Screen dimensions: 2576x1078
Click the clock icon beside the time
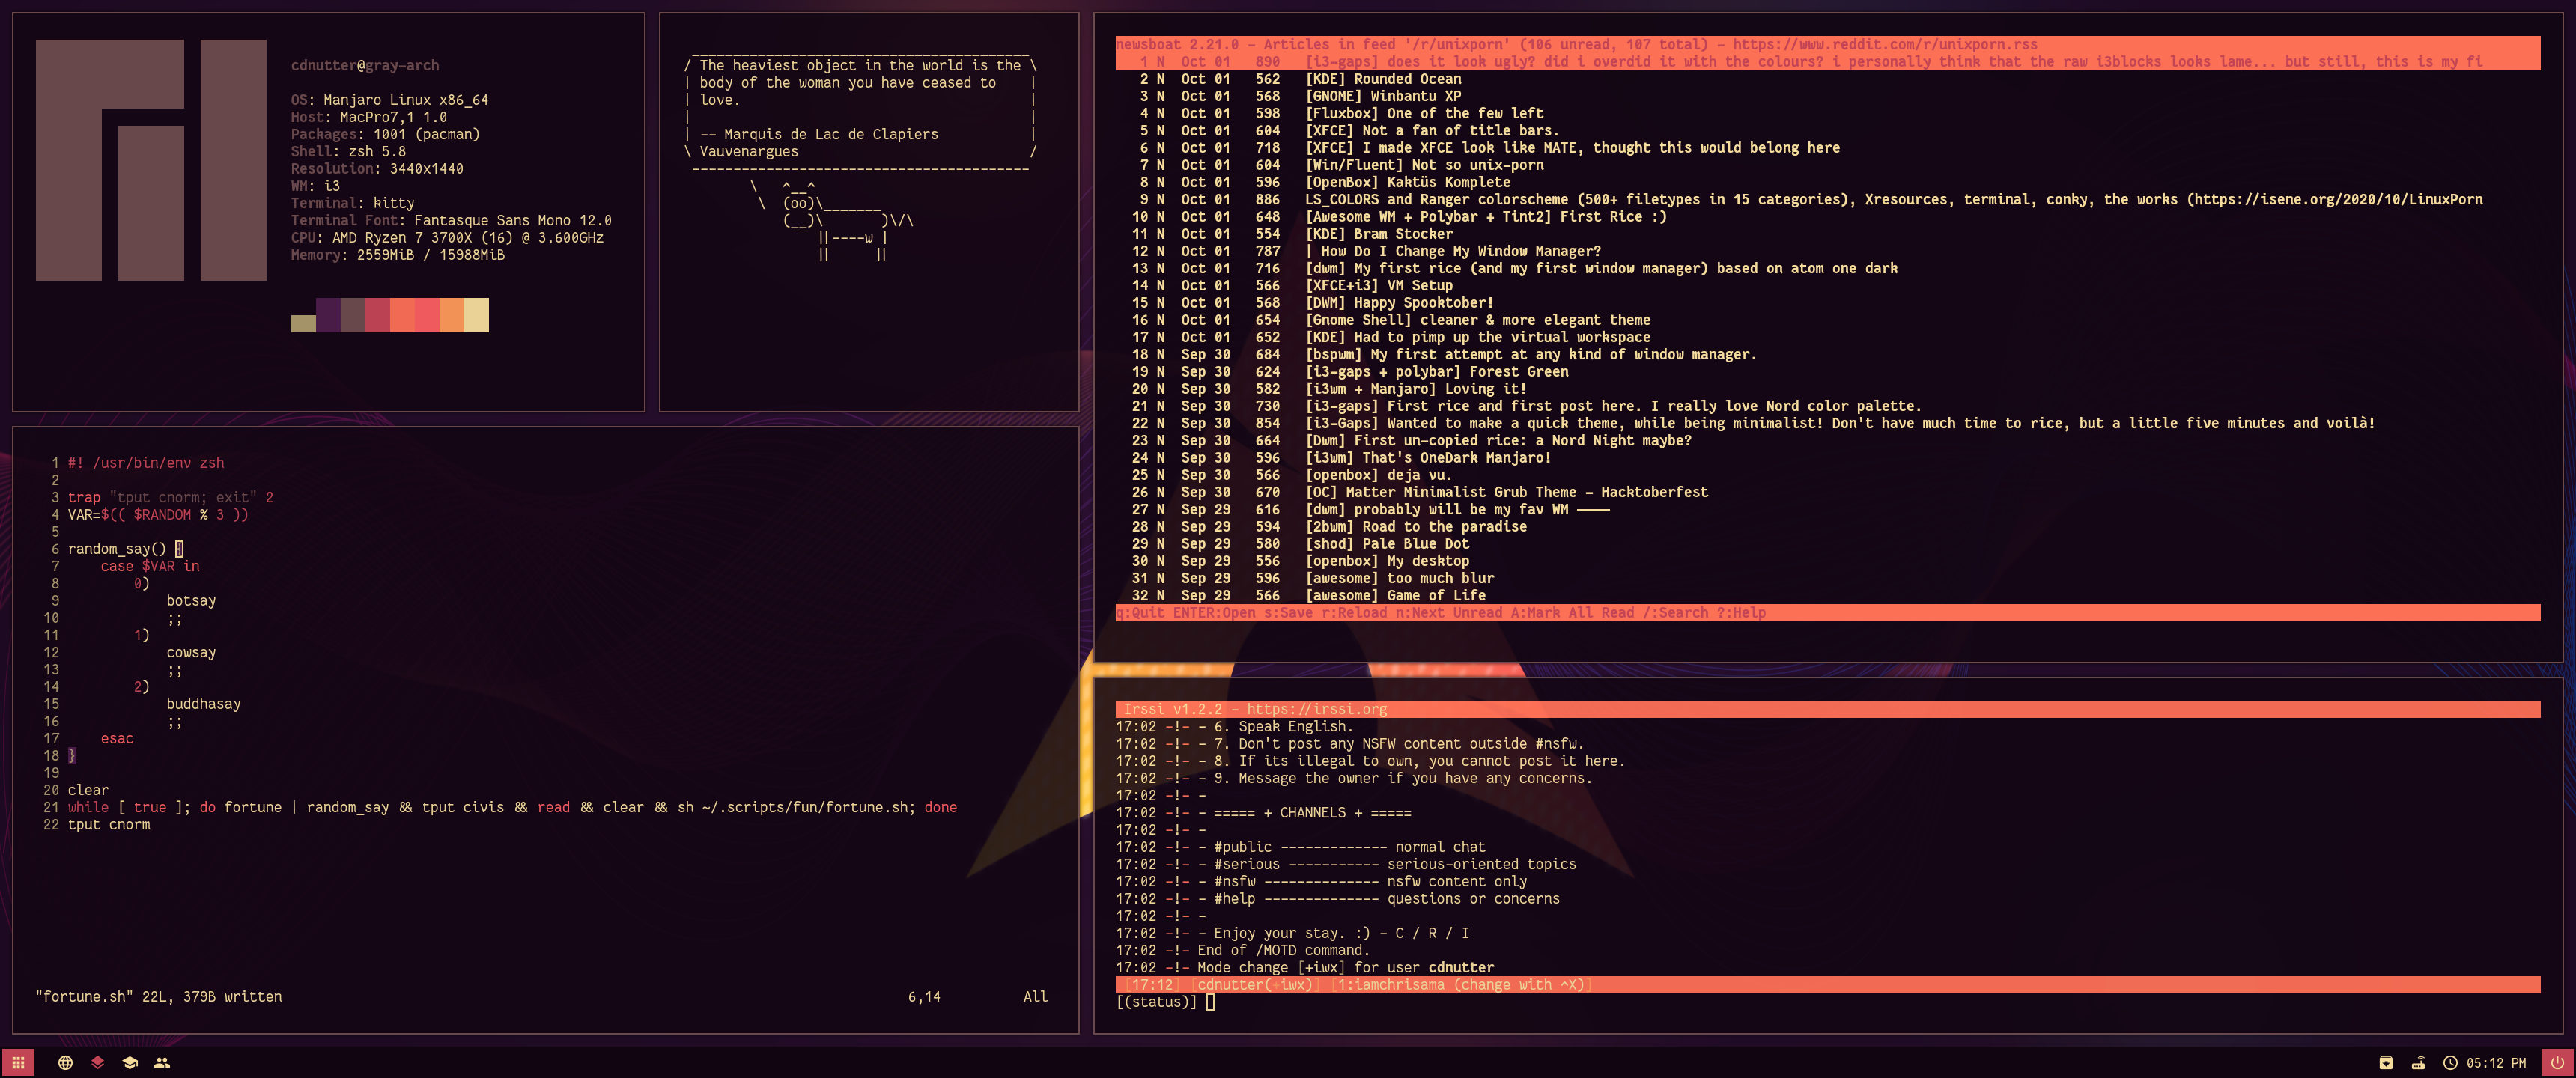tap(2450, 1062)
